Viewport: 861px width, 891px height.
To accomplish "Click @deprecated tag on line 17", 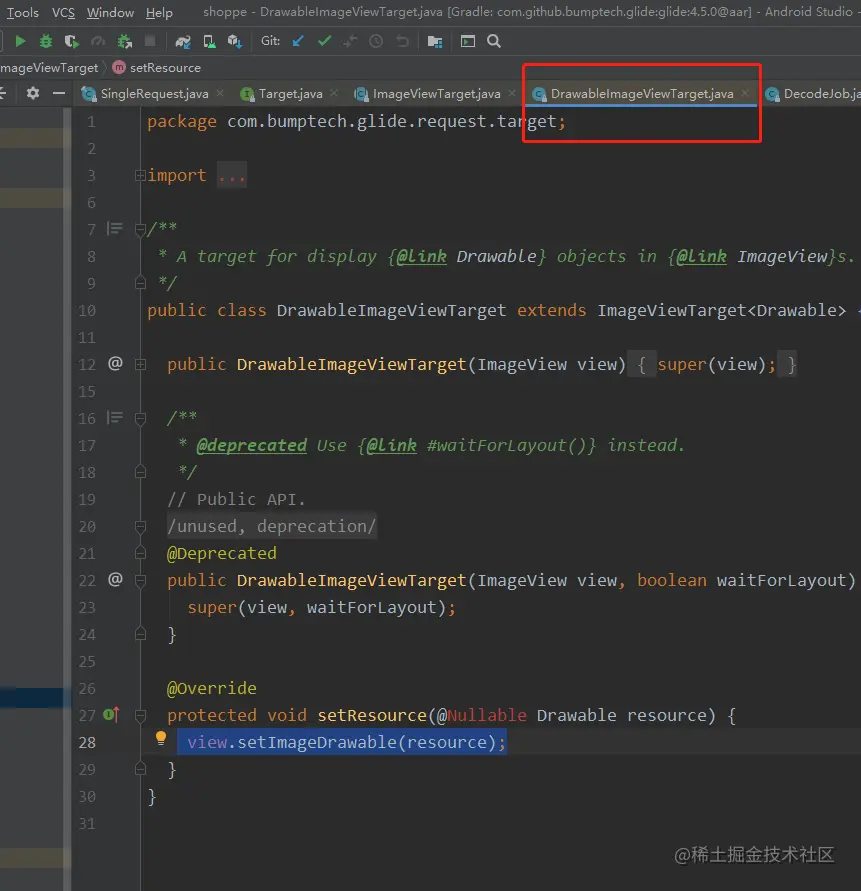I will [251, 445].
